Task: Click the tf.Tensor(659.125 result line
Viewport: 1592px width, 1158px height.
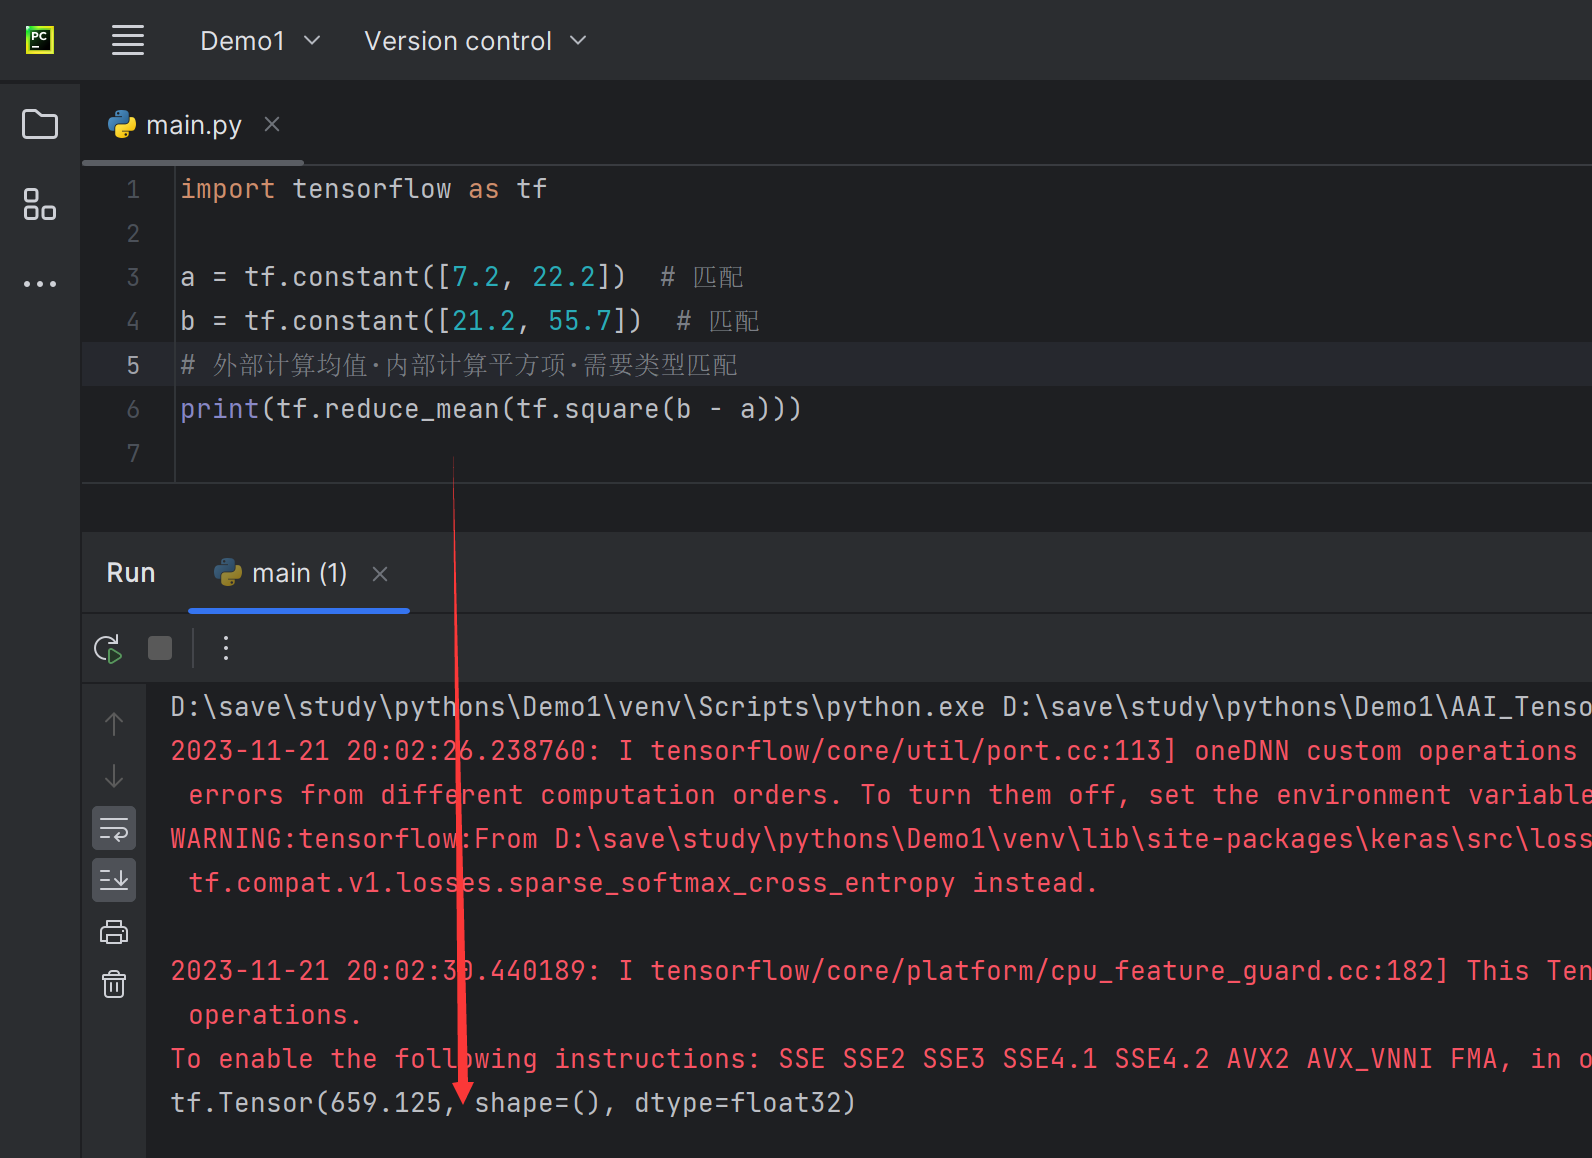Action: [513, 1103]
